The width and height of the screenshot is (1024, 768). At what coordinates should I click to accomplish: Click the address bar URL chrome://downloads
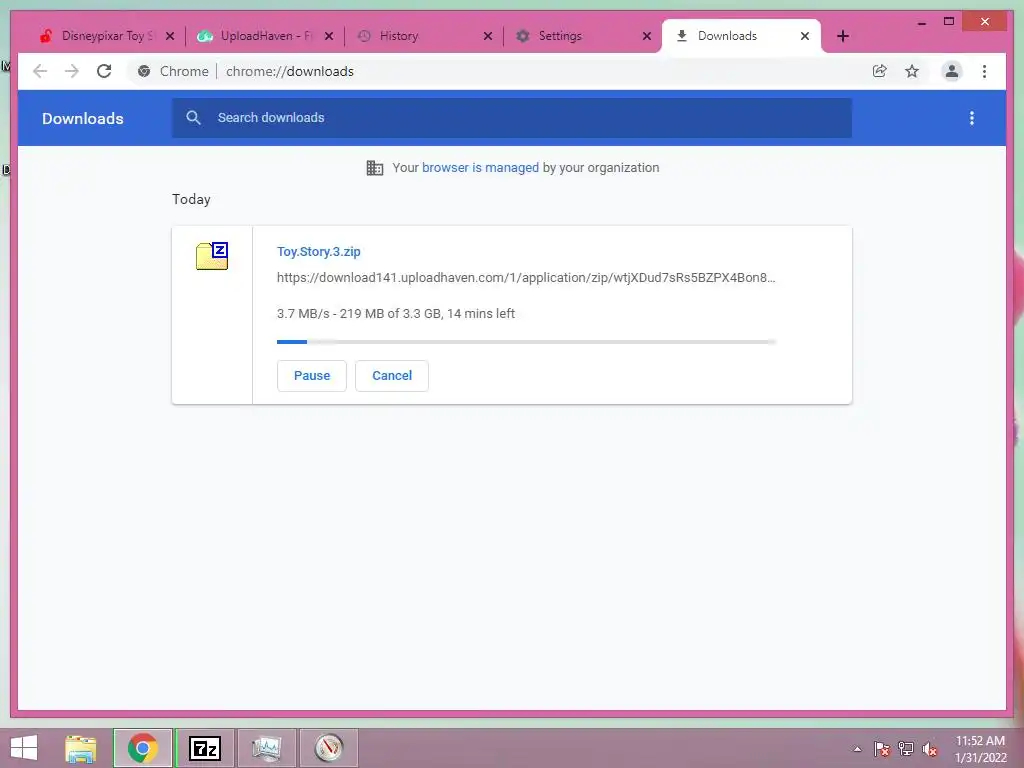click(290, 71)
